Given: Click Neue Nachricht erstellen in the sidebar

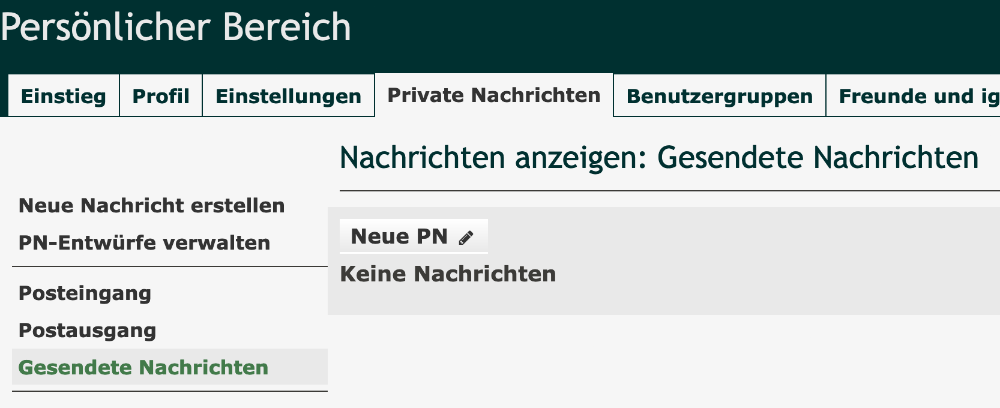Looking at the screenshot, I should [x=152, y=206].
